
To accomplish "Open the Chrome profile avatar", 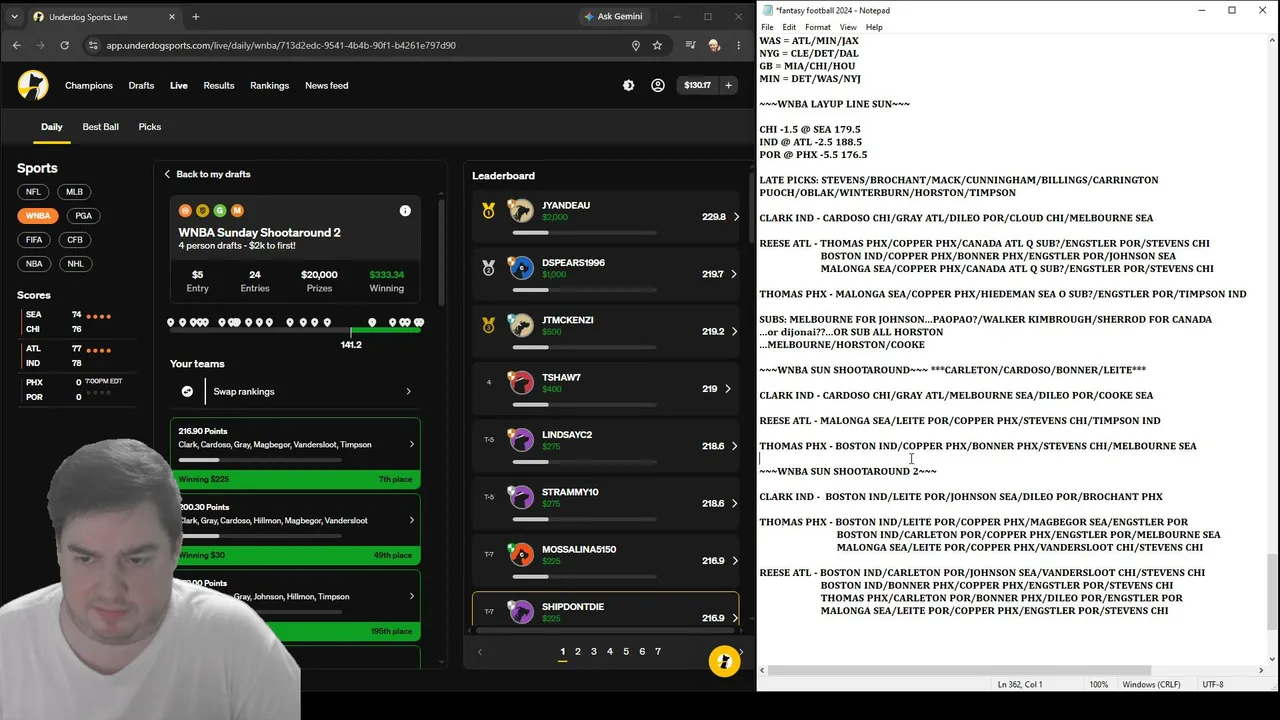I will click(714, 45).
